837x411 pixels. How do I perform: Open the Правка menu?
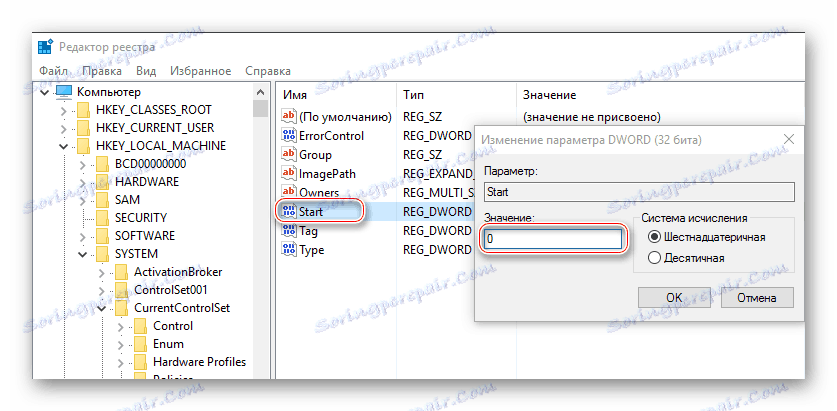point(102,71)
